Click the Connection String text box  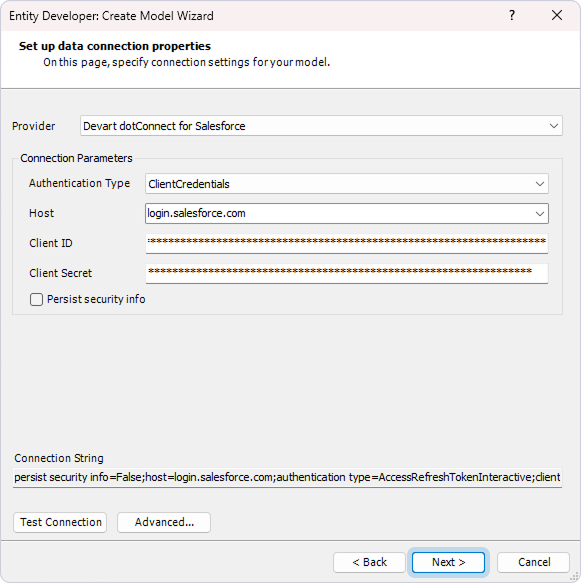click(x=287, y=477)
